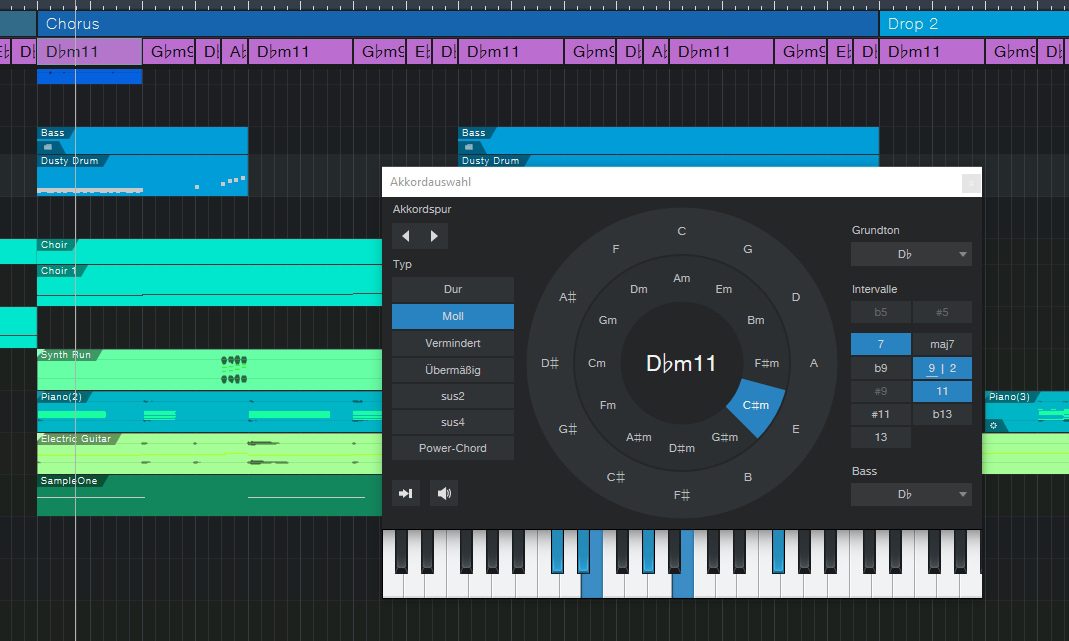Viewport: 1069px width, 641px height.
Task: Open the Grundton dropdown showing Db
Action: (x=910, y=254)
